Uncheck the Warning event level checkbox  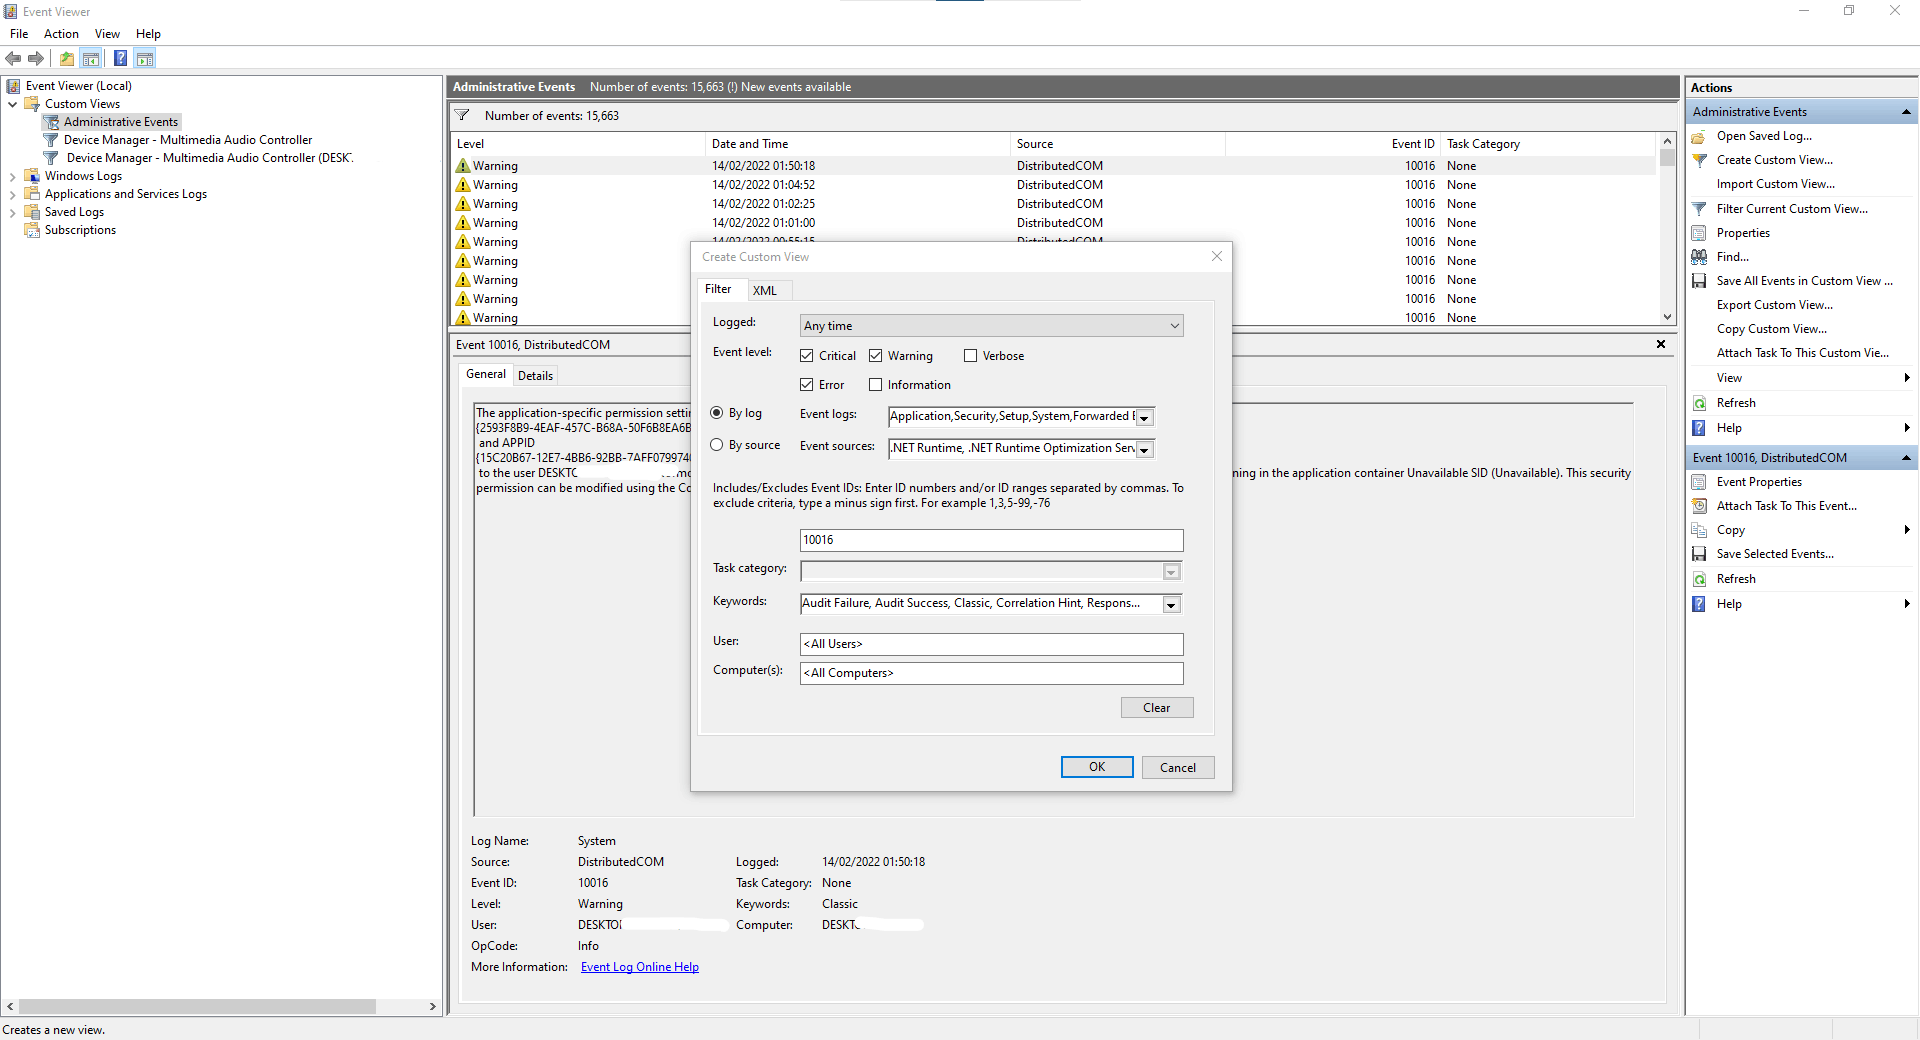[876, 356]
